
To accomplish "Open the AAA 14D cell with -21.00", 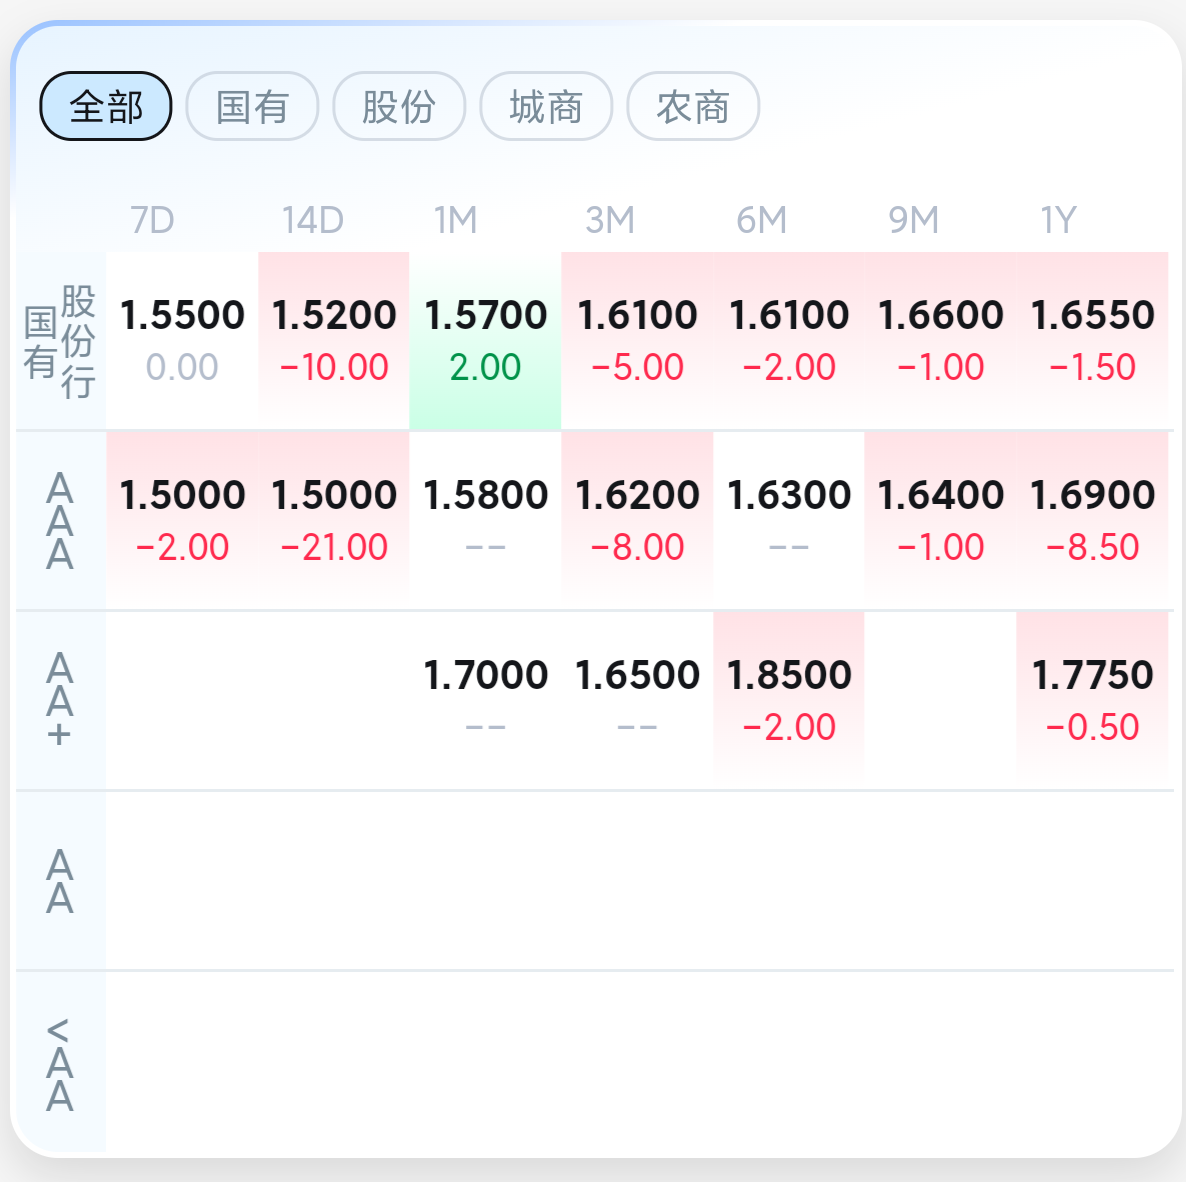I will pos(334,520).
